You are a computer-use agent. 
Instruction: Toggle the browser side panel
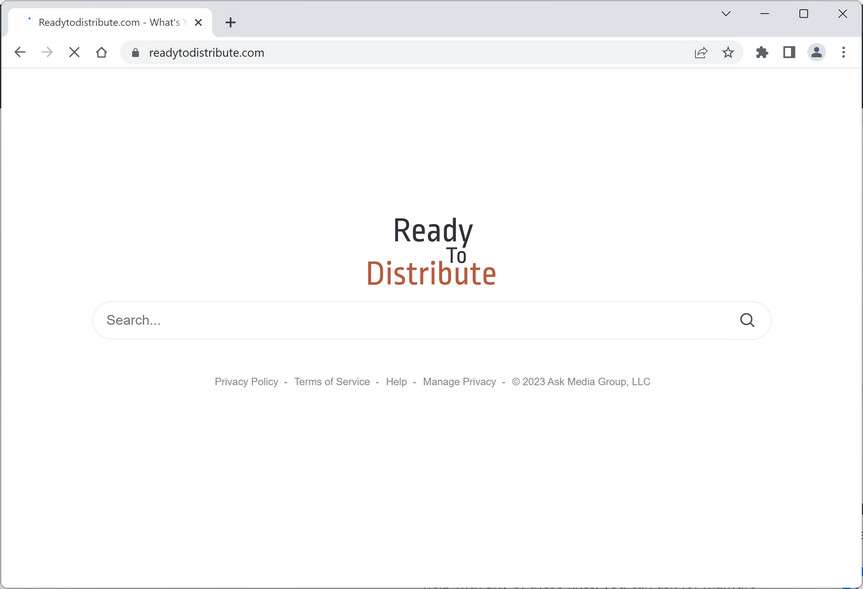[x=789, y=52]
